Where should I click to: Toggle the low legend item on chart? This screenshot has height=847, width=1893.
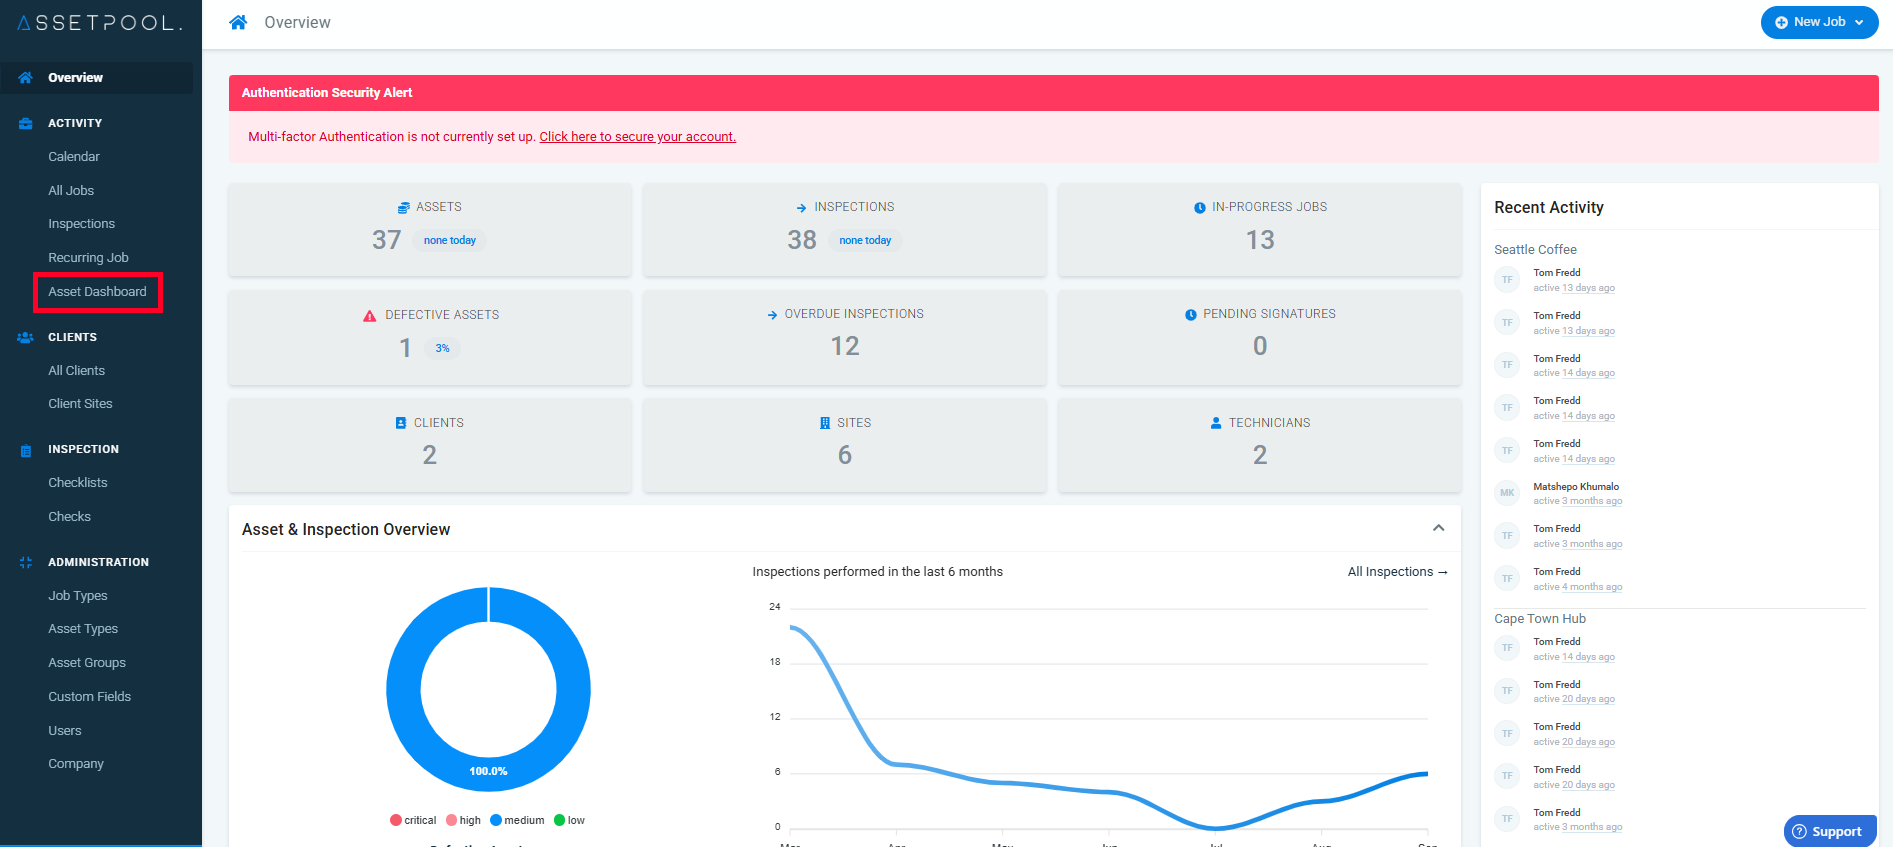coord(569,820)
